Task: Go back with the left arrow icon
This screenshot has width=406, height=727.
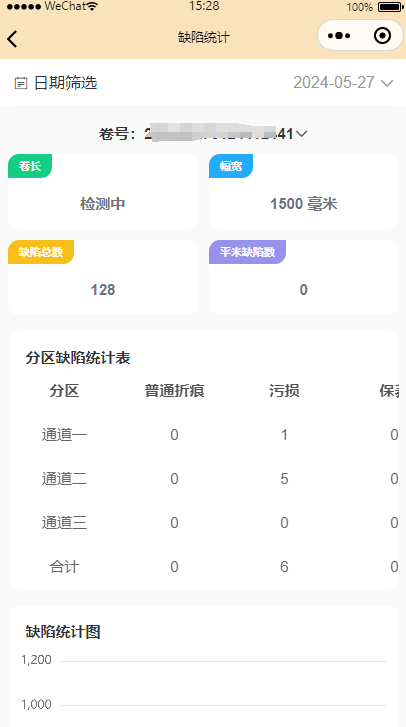Action: point(12,39)
